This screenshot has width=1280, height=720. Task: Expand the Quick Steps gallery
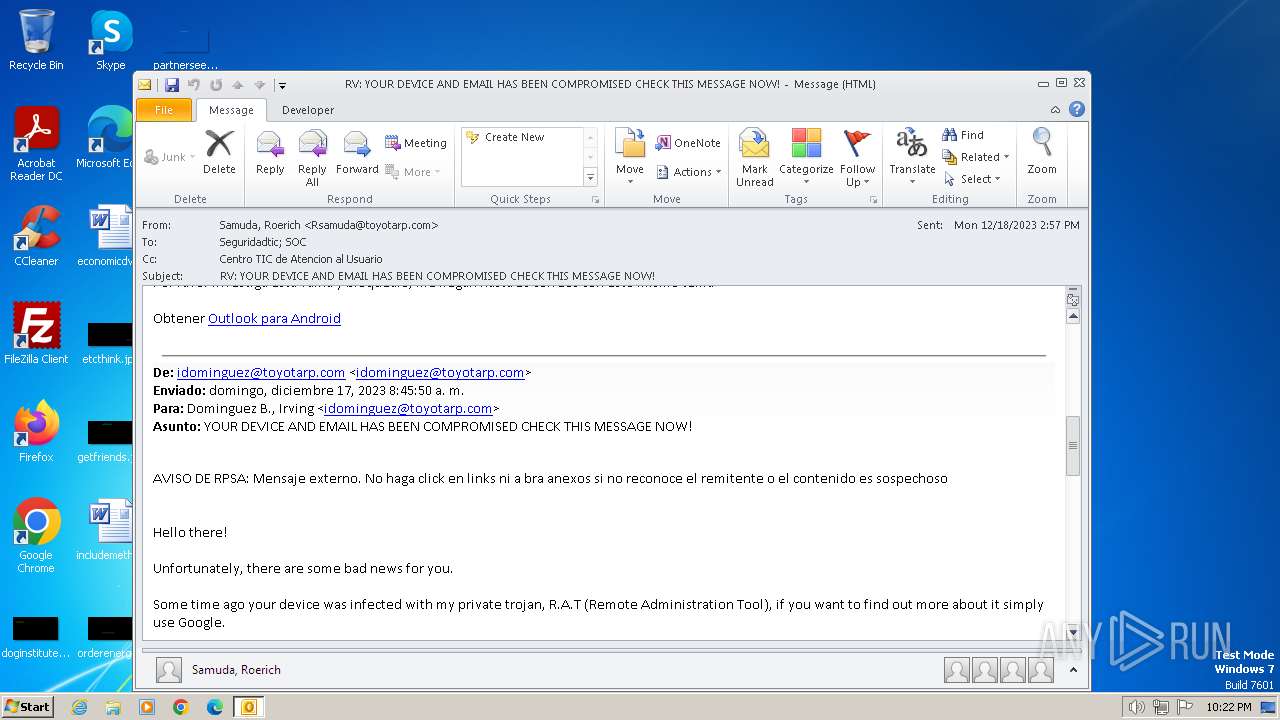pyautogui.click(x=590, y=177)
